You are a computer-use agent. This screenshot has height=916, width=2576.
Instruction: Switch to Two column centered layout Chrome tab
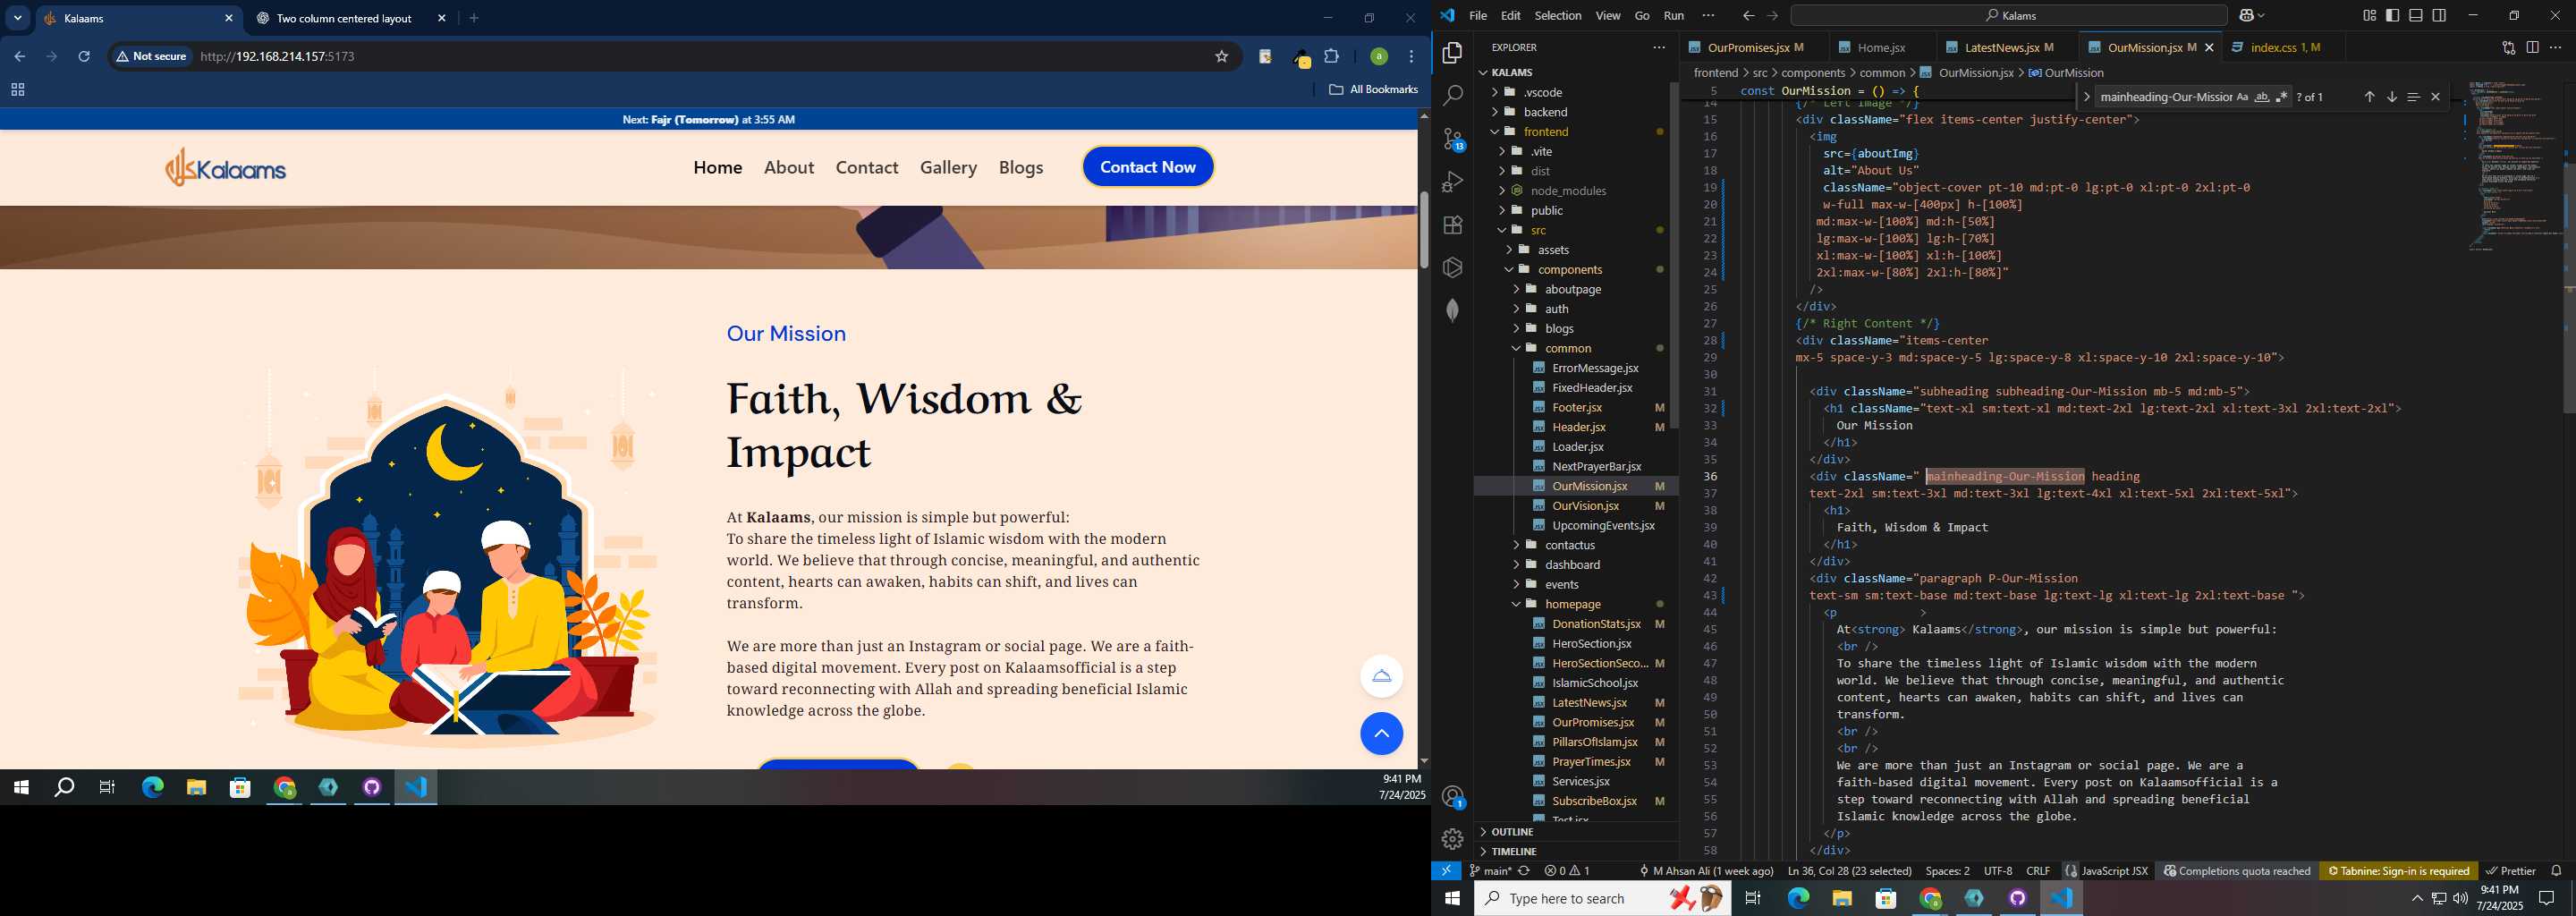pyautogui.click(x=349, y=18)
